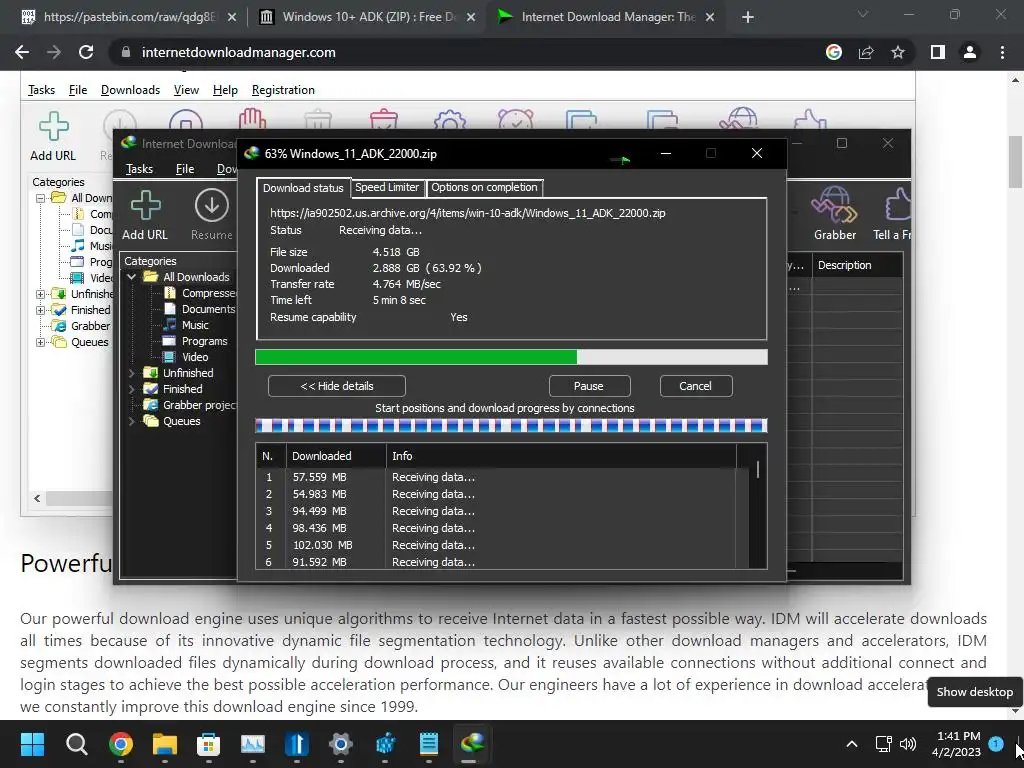Click Compressed category icon in dark tree
The width and height of the screenshot is (1024, 768).
point(170,293)
